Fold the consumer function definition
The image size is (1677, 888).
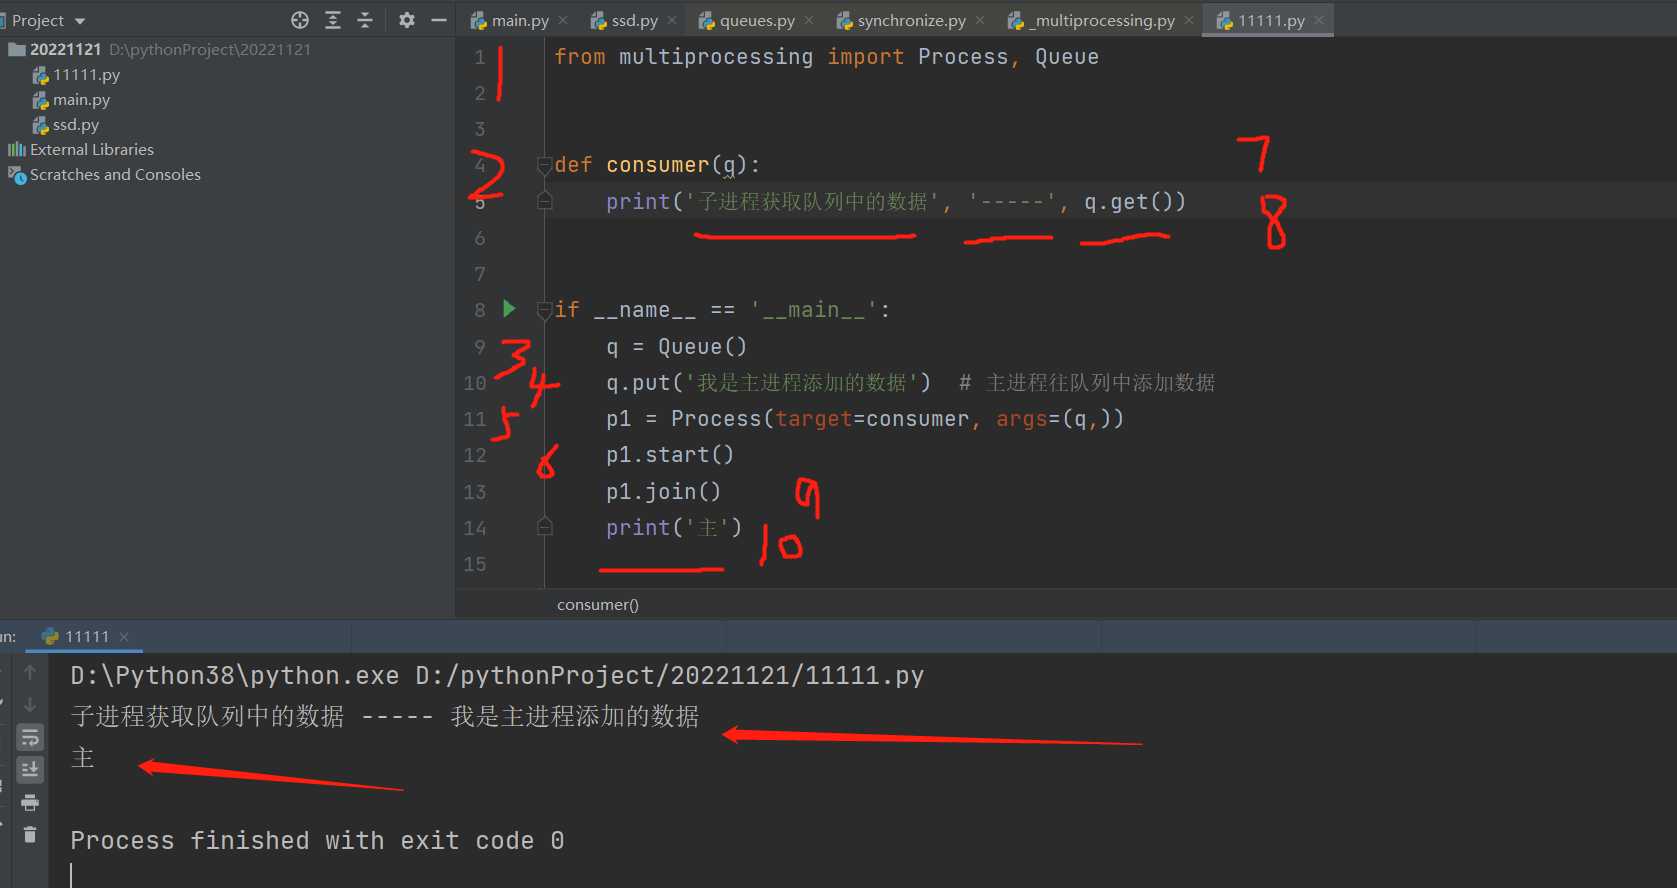click(x=545, y=165)
